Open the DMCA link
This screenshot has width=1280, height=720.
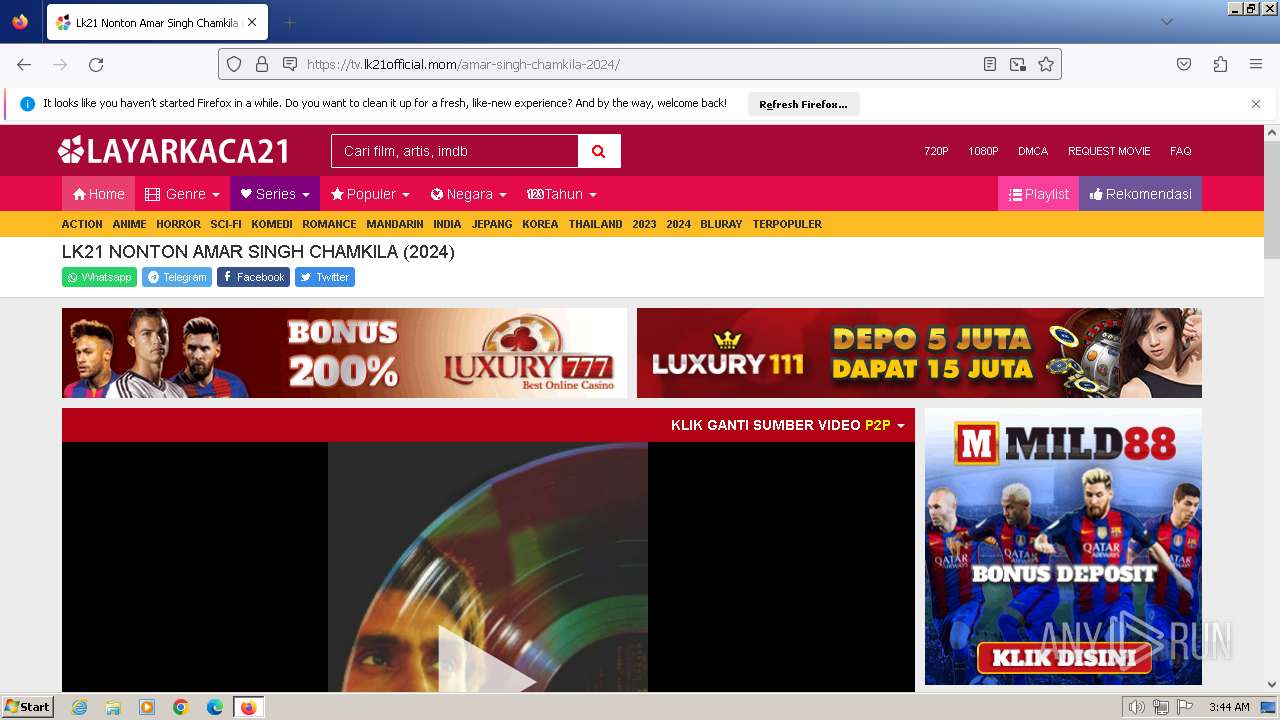point(1033,151)
